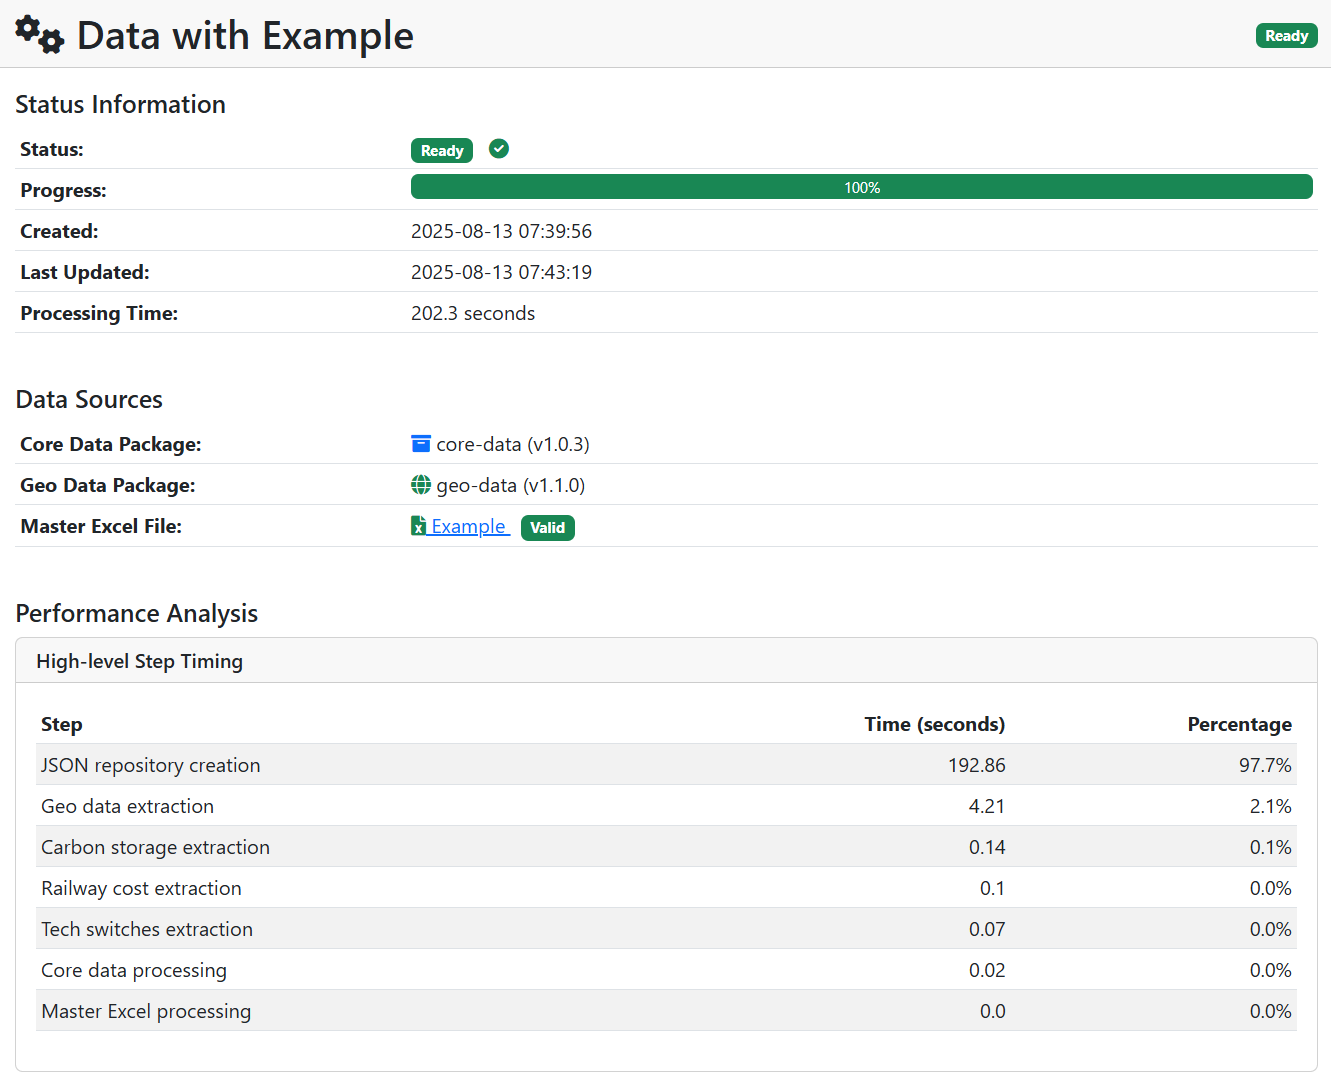This screenshot has height=1082, width=1331.
Task: Click the Excel file icon beside Example
Action: 419,526
